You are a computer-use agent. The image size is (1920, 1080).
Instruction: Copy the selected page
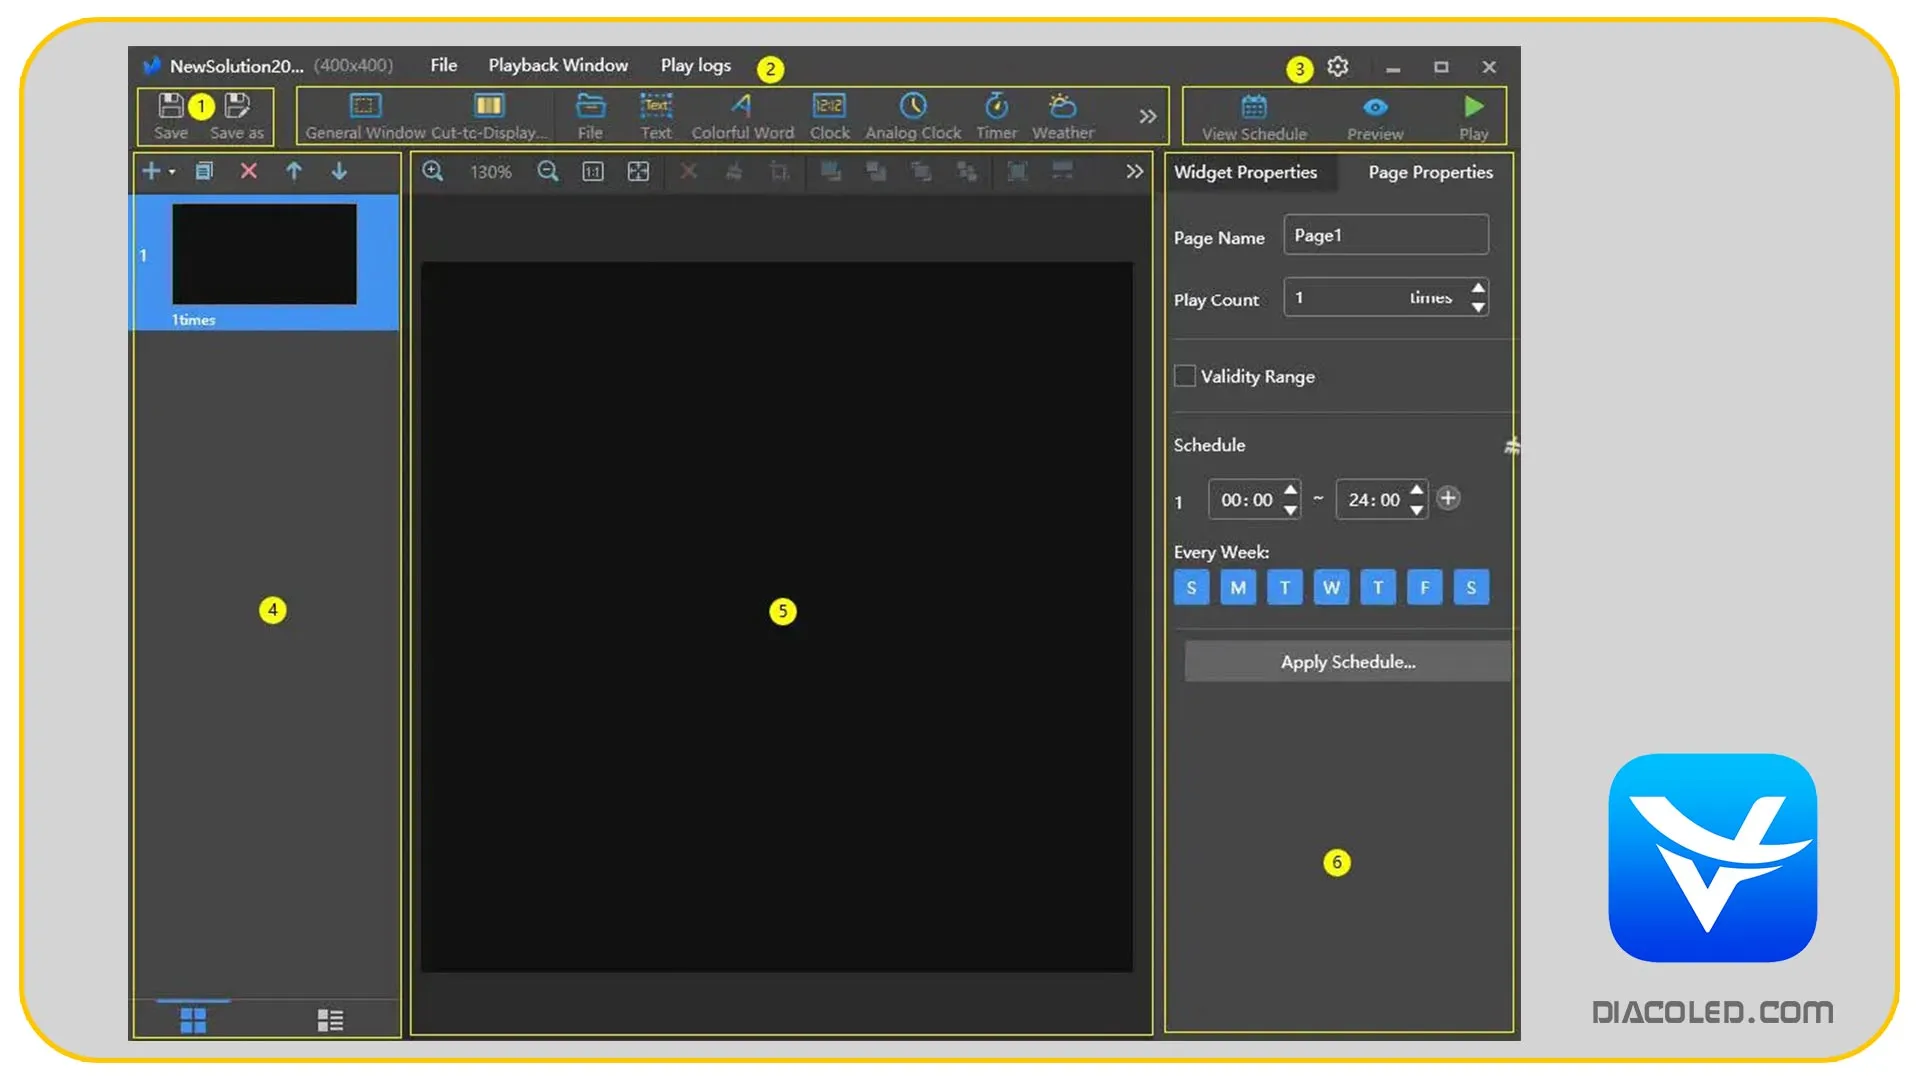tap(204, 171)
